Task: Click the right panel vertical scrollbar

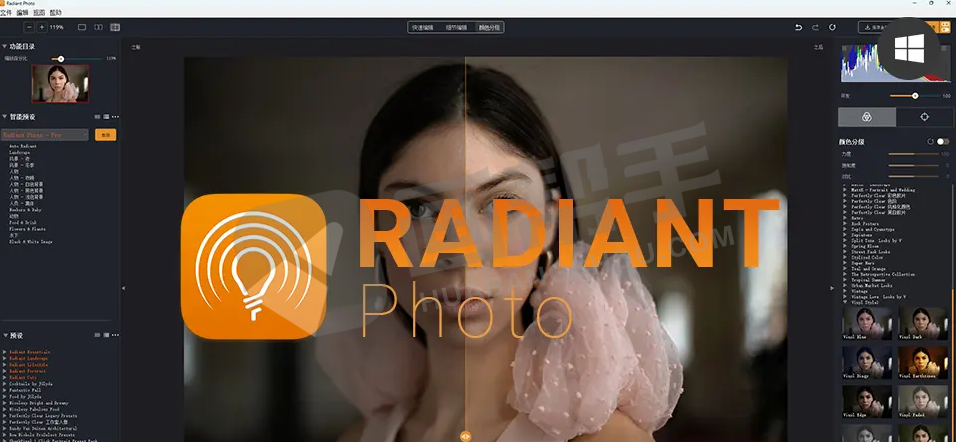Action: 953,366
